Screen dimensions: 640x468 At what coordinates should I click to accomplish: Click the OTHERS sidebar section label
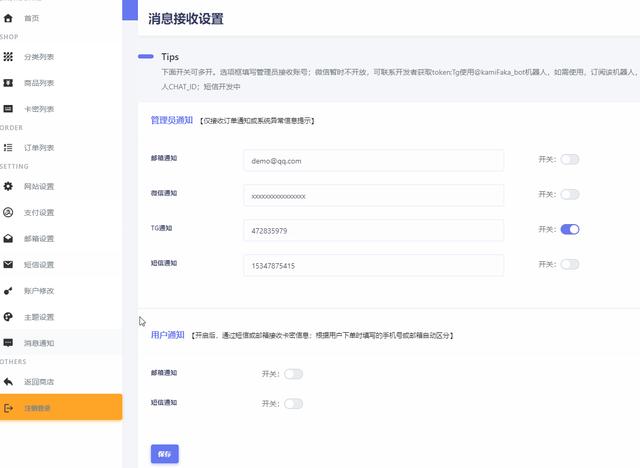click(13, 362)
